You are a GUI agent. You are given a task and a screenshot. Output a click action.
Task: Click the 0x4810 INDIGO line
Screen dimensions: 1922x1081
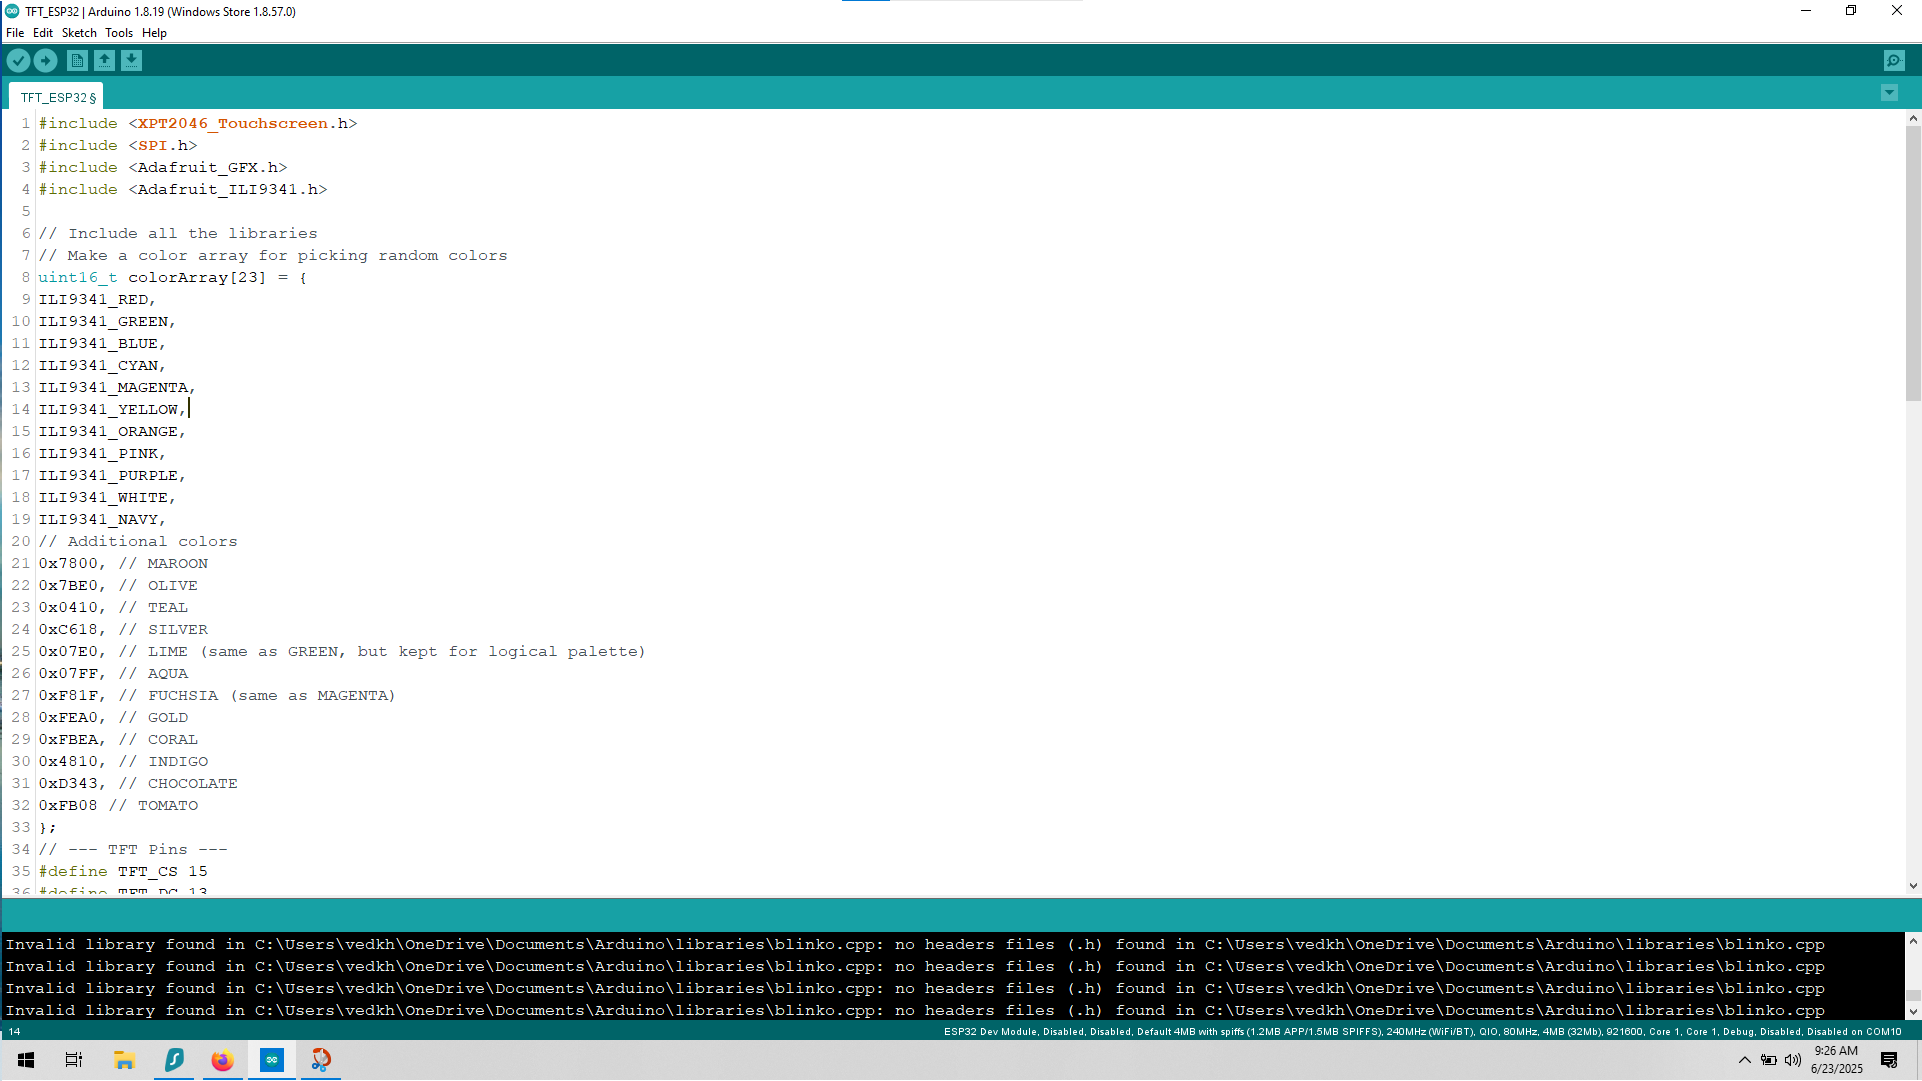pos(123,762)
